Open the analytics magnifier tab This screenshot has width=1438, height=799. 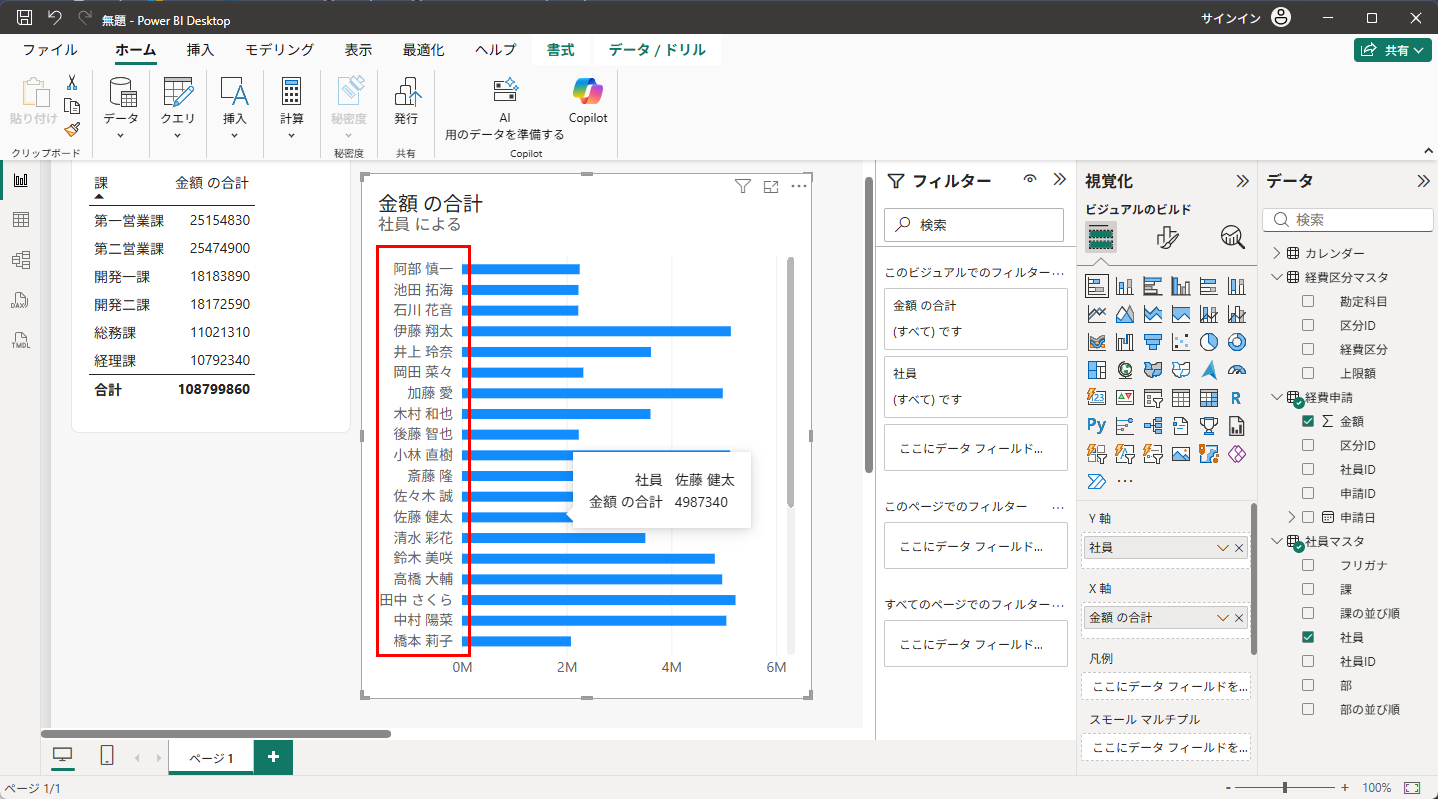(1232, 237)
